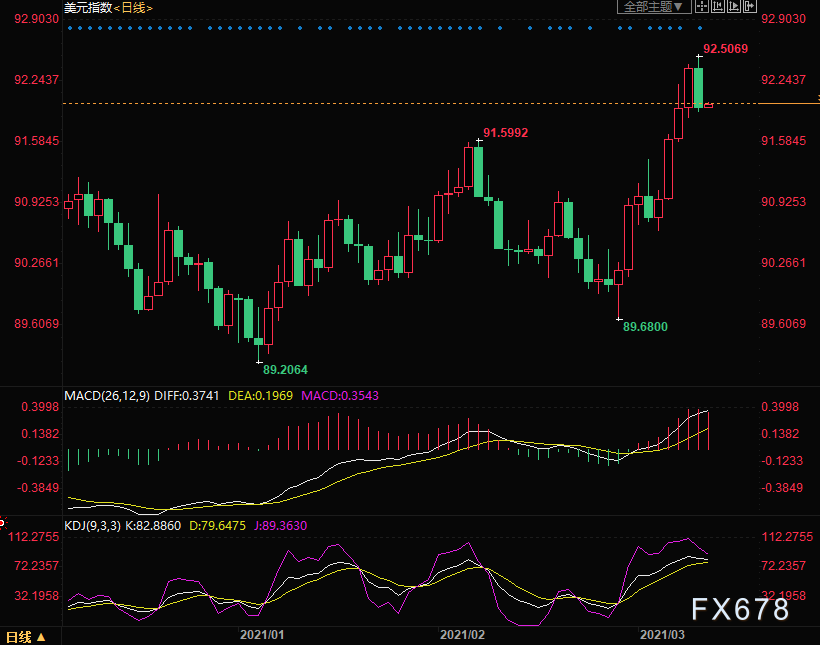Click the play-forward chart axis icon

coord(734,6)
